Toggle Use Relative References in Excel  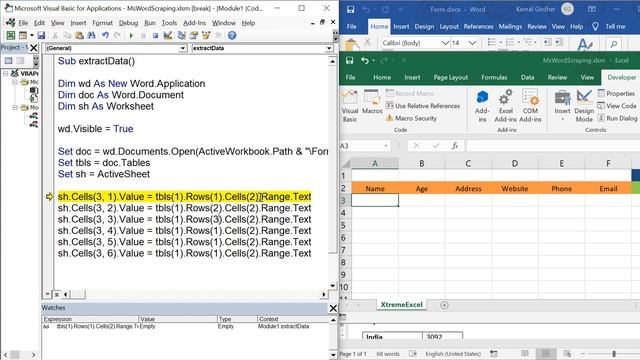[x=423, y=106]
